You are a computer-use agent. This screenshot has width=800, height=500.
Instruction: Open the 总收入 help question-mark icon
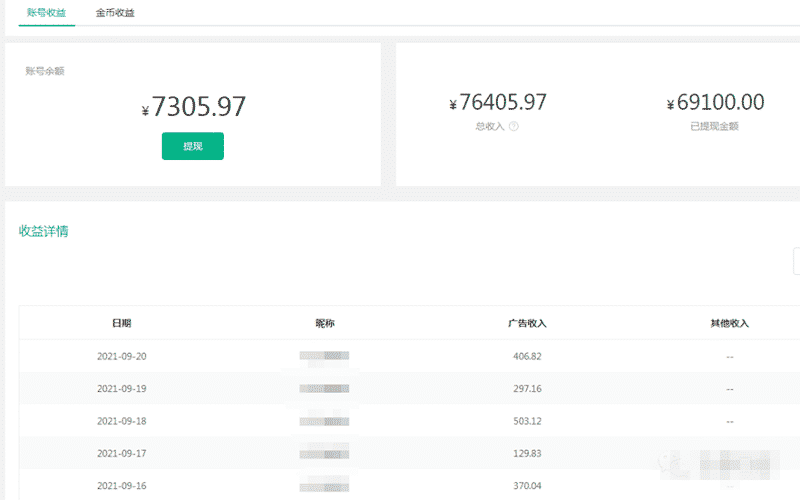coord(514,126)
